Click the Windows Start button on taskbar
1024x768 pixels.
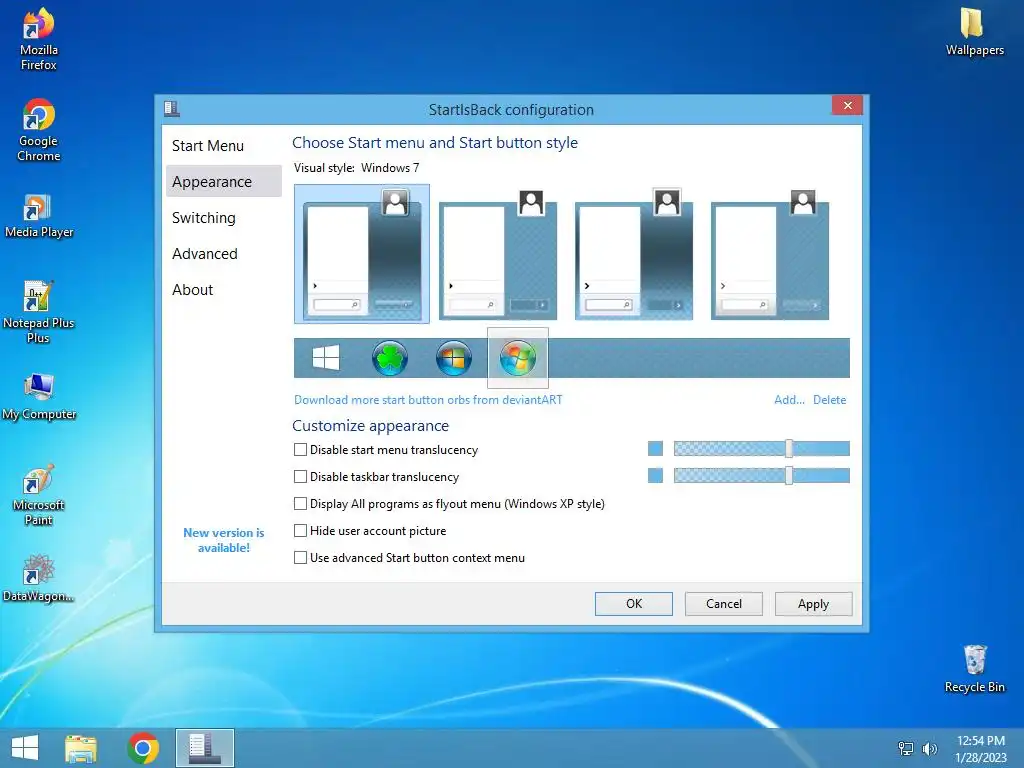[x=25, y=747]
